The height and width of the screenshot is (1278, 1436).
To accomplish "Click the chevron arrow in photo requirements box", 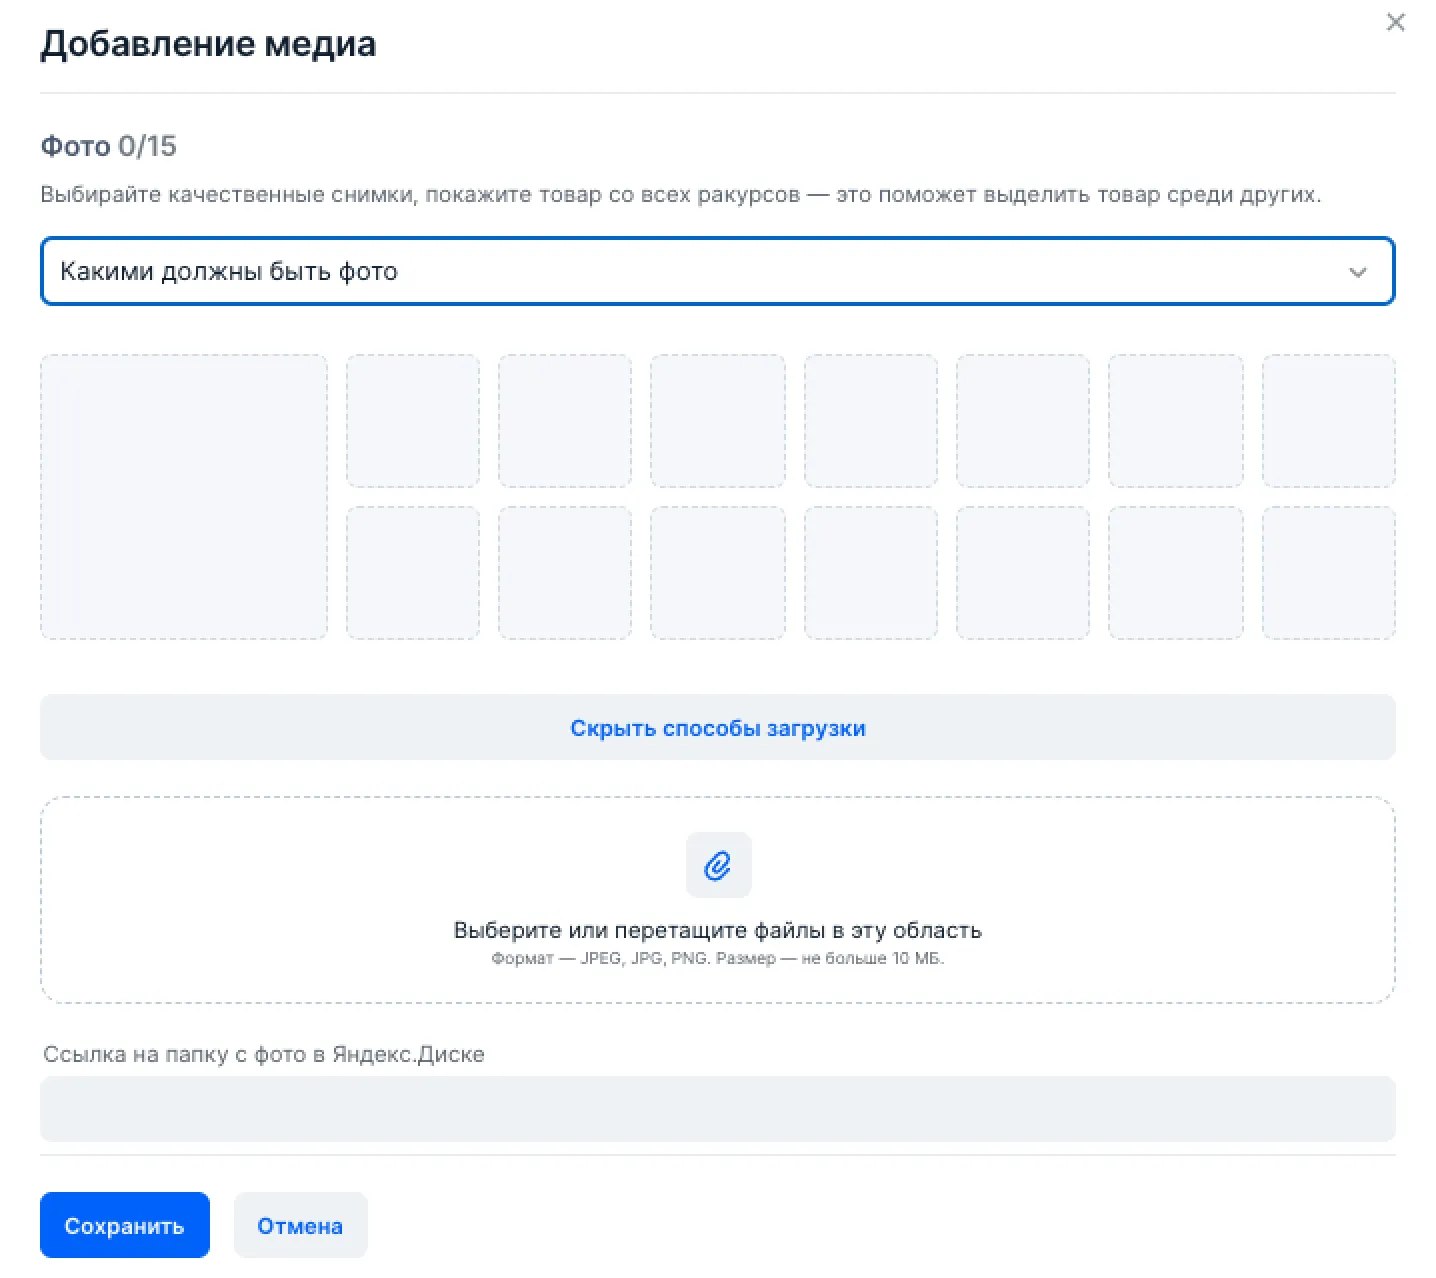I will click(x=1357, y=272).
